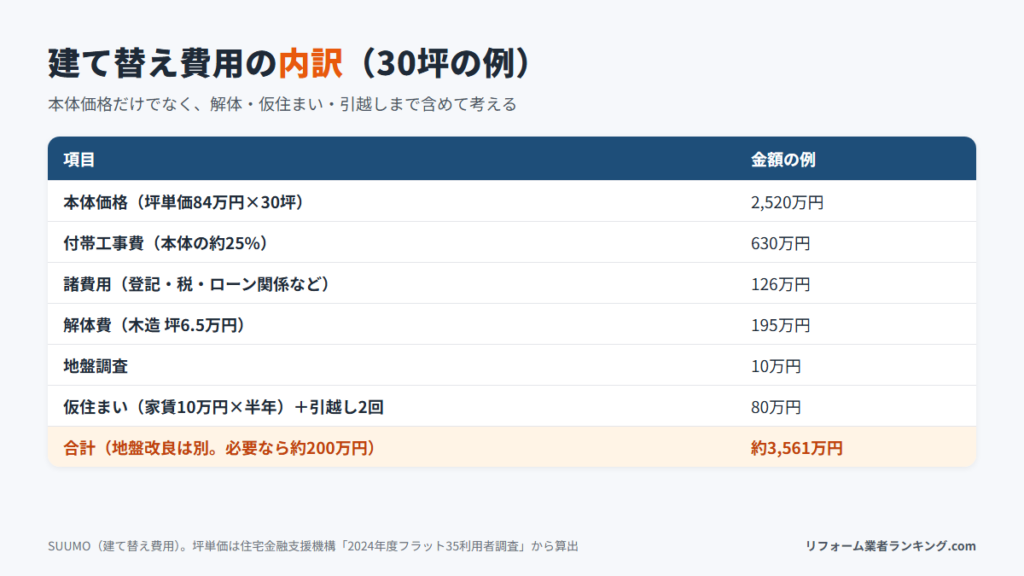
Task: Click the amount 126万円
Action: [780, 284]
